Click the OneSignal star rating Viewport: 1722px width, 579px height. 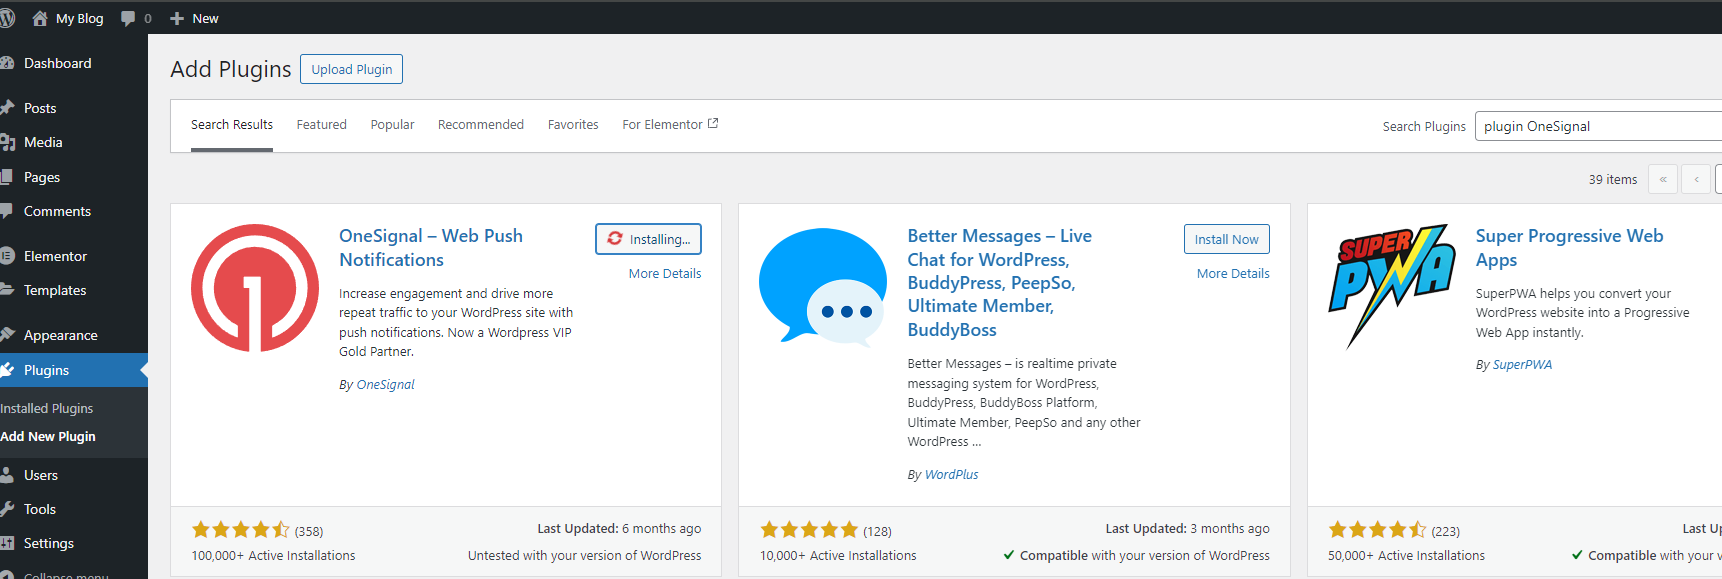(x=241, y=530)
